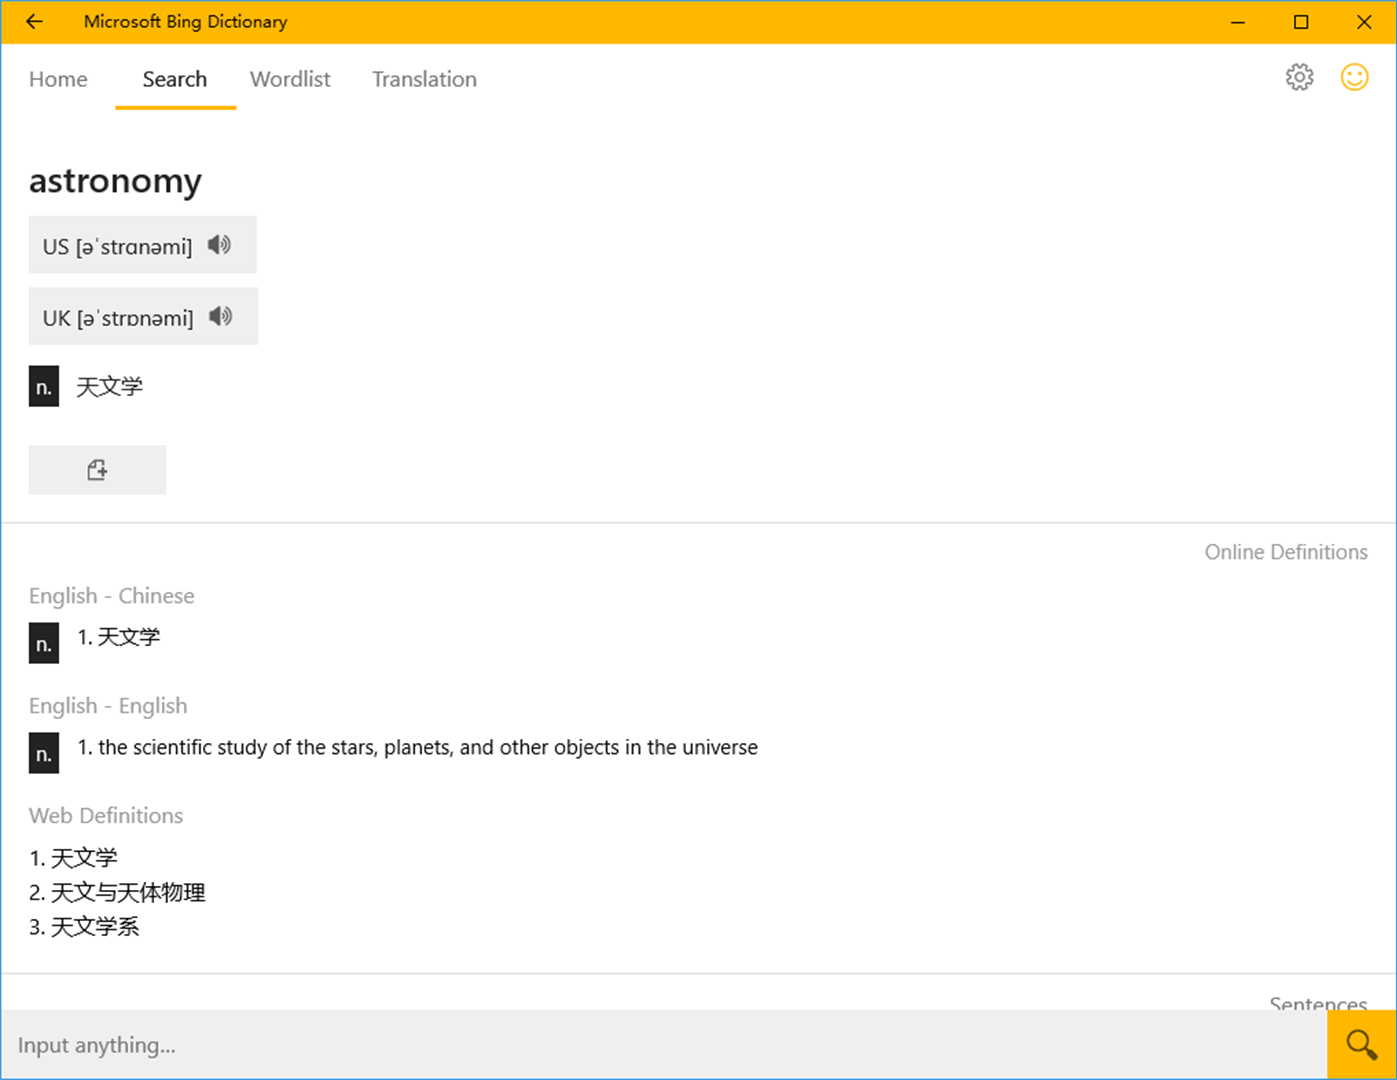
Task: Open the Wordlist tab
Action: click(290, 79)
